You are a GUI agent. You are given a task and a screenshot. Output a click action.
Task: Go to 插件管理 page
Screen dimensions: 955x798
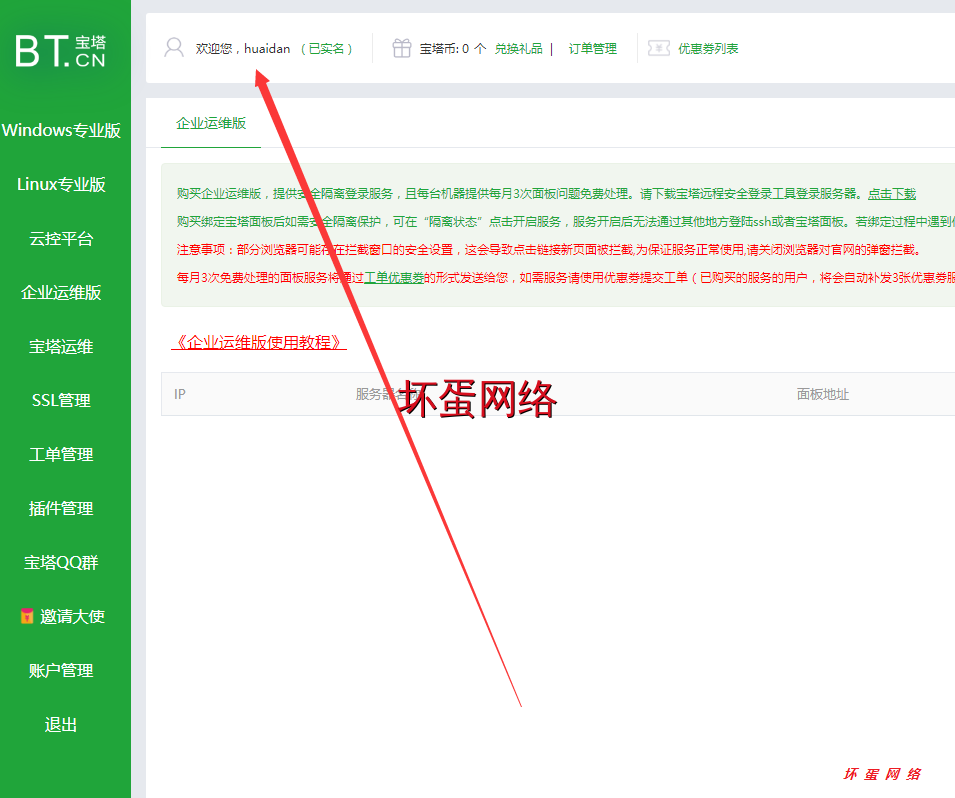tap(61, 509)
